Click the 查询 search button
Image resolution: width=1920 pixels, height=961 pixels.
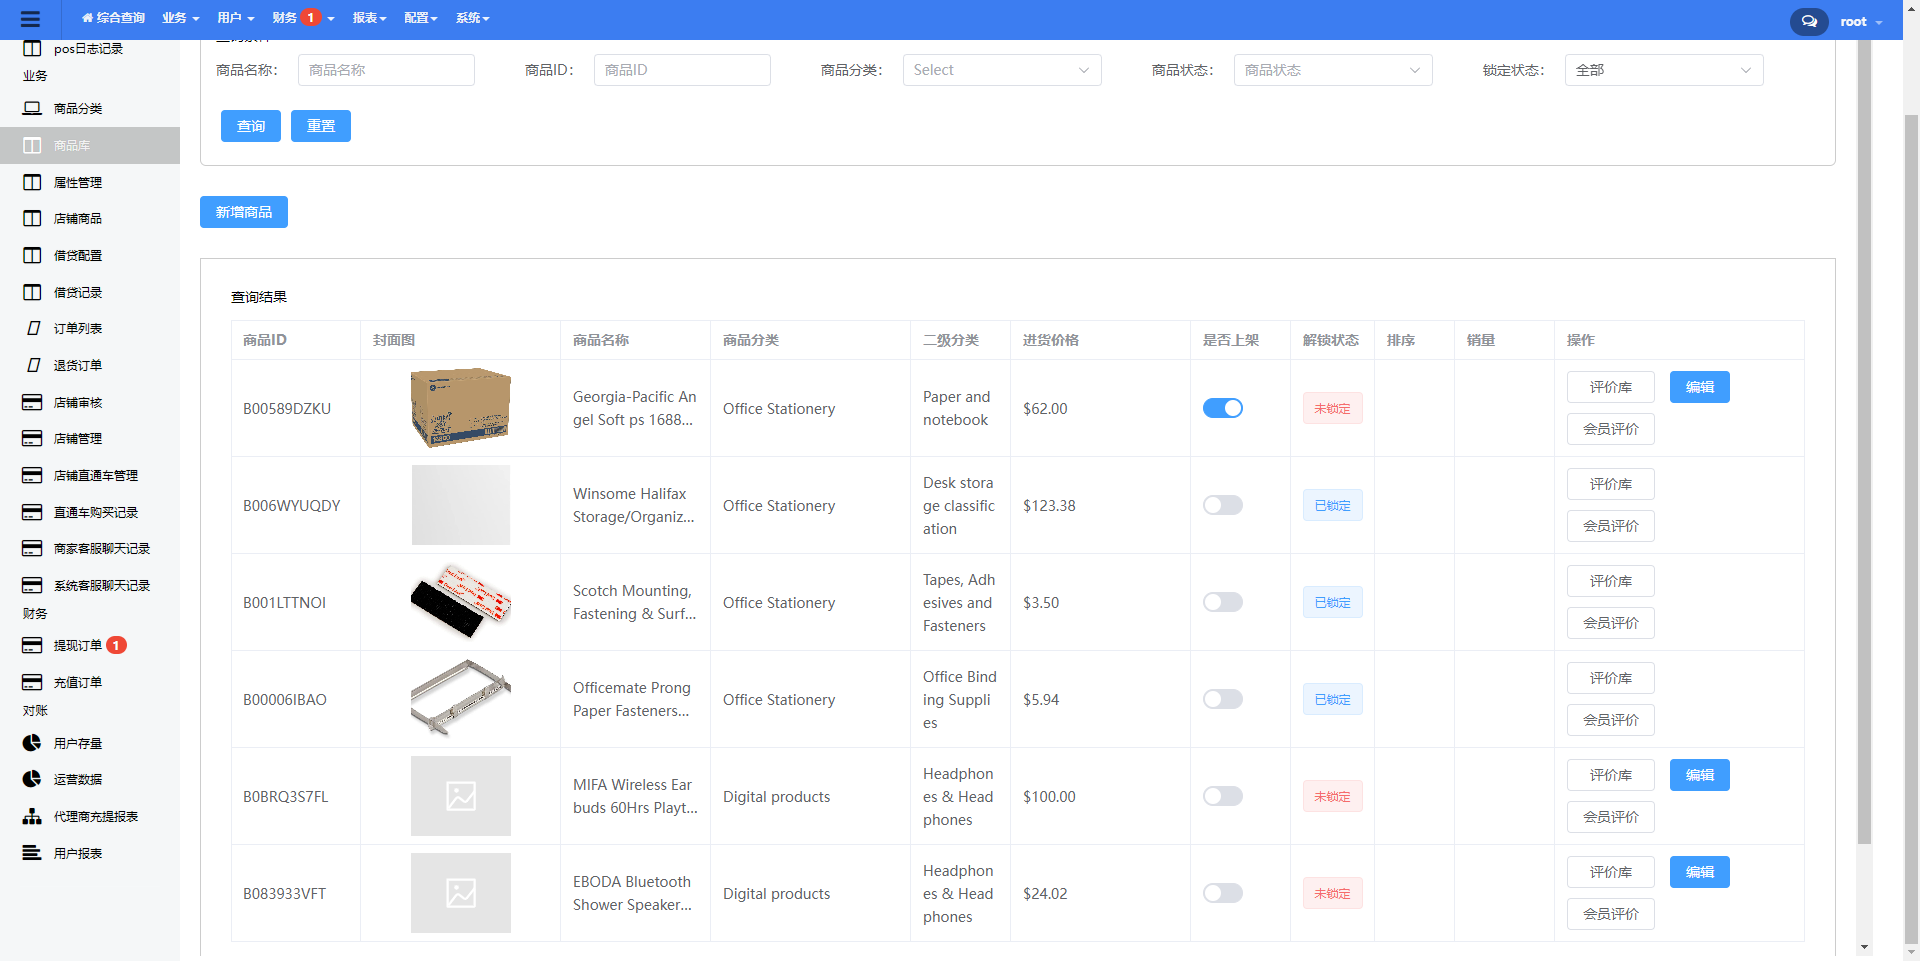click(x=251, y=126)
